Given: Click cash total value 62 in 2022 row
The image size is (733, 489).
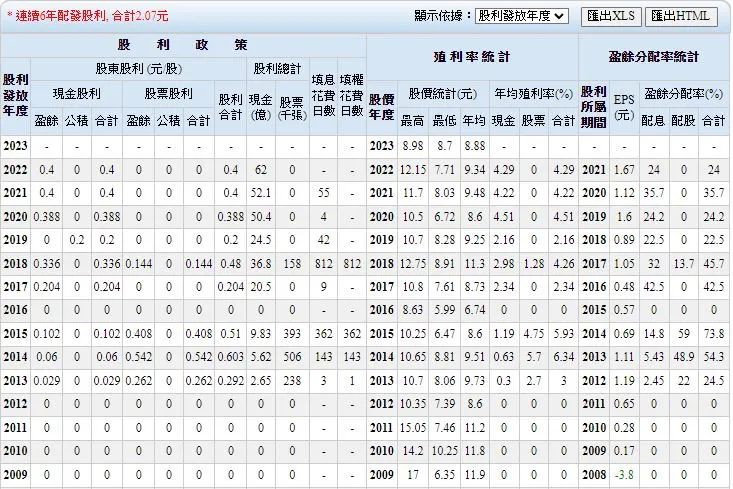Looking at the screenshot, I should pos(261,169).
